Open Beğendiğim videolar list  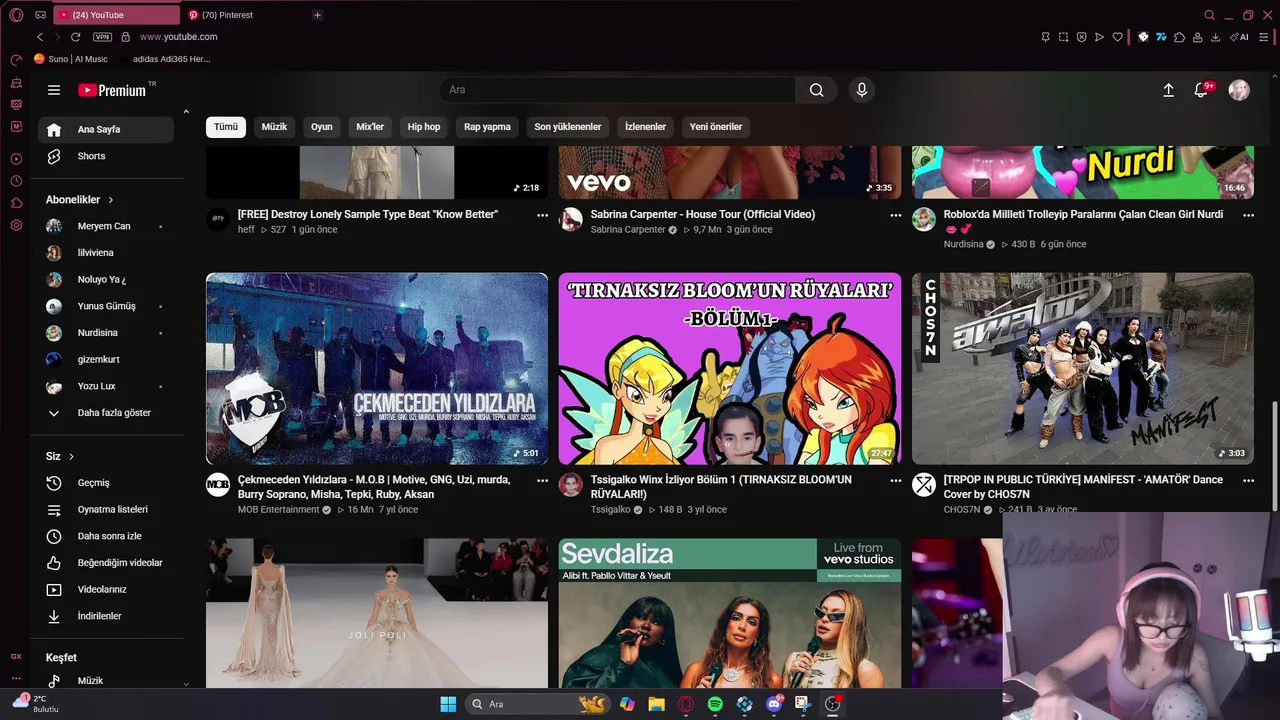[x=106, y=563]
